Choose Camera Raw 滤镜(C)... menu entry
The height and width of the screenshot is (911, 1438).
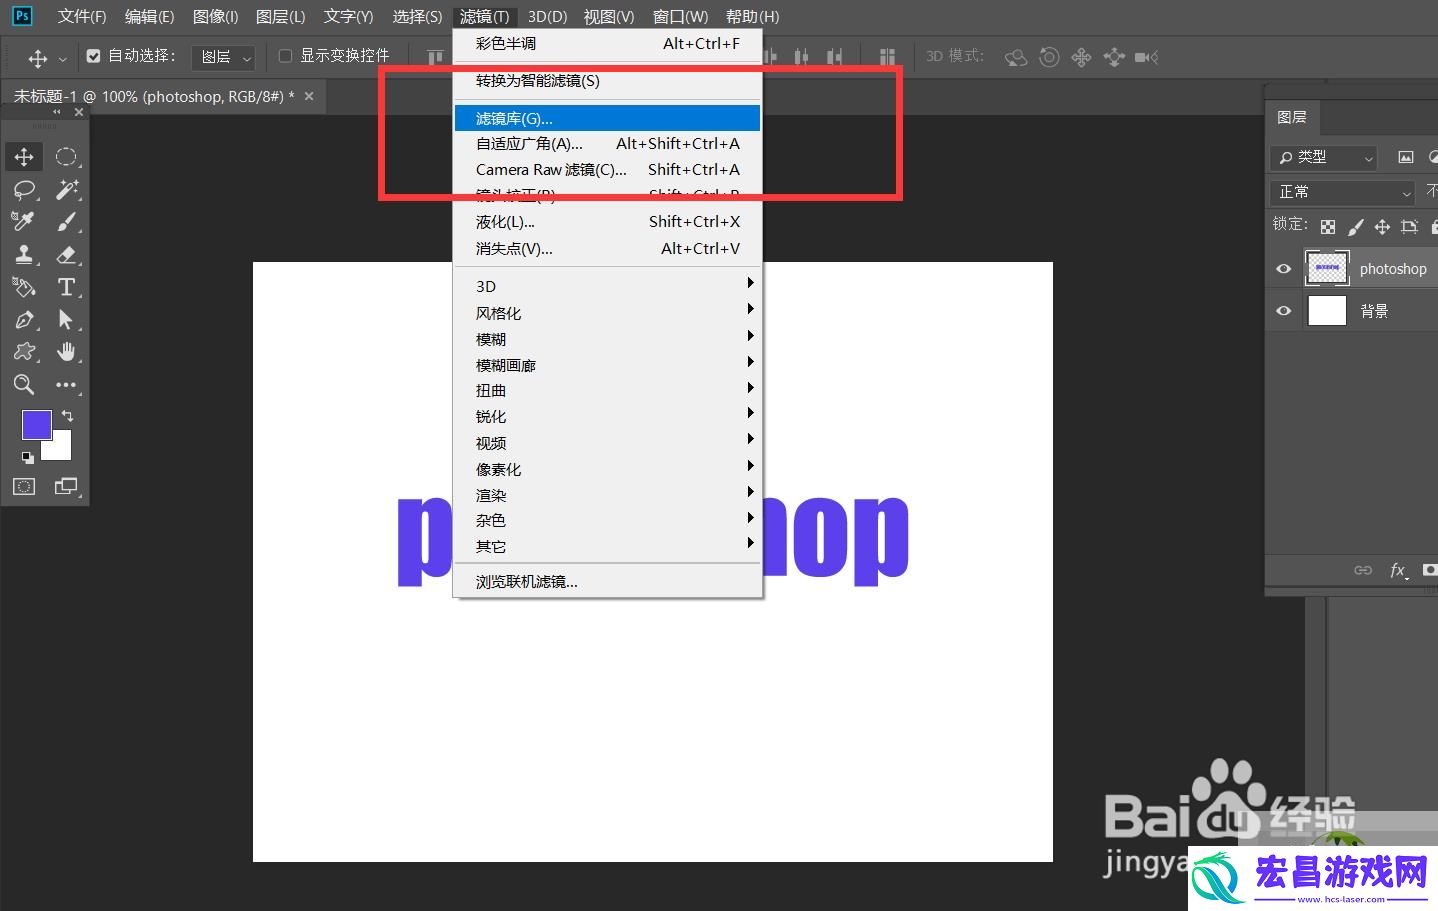(607, 170)
